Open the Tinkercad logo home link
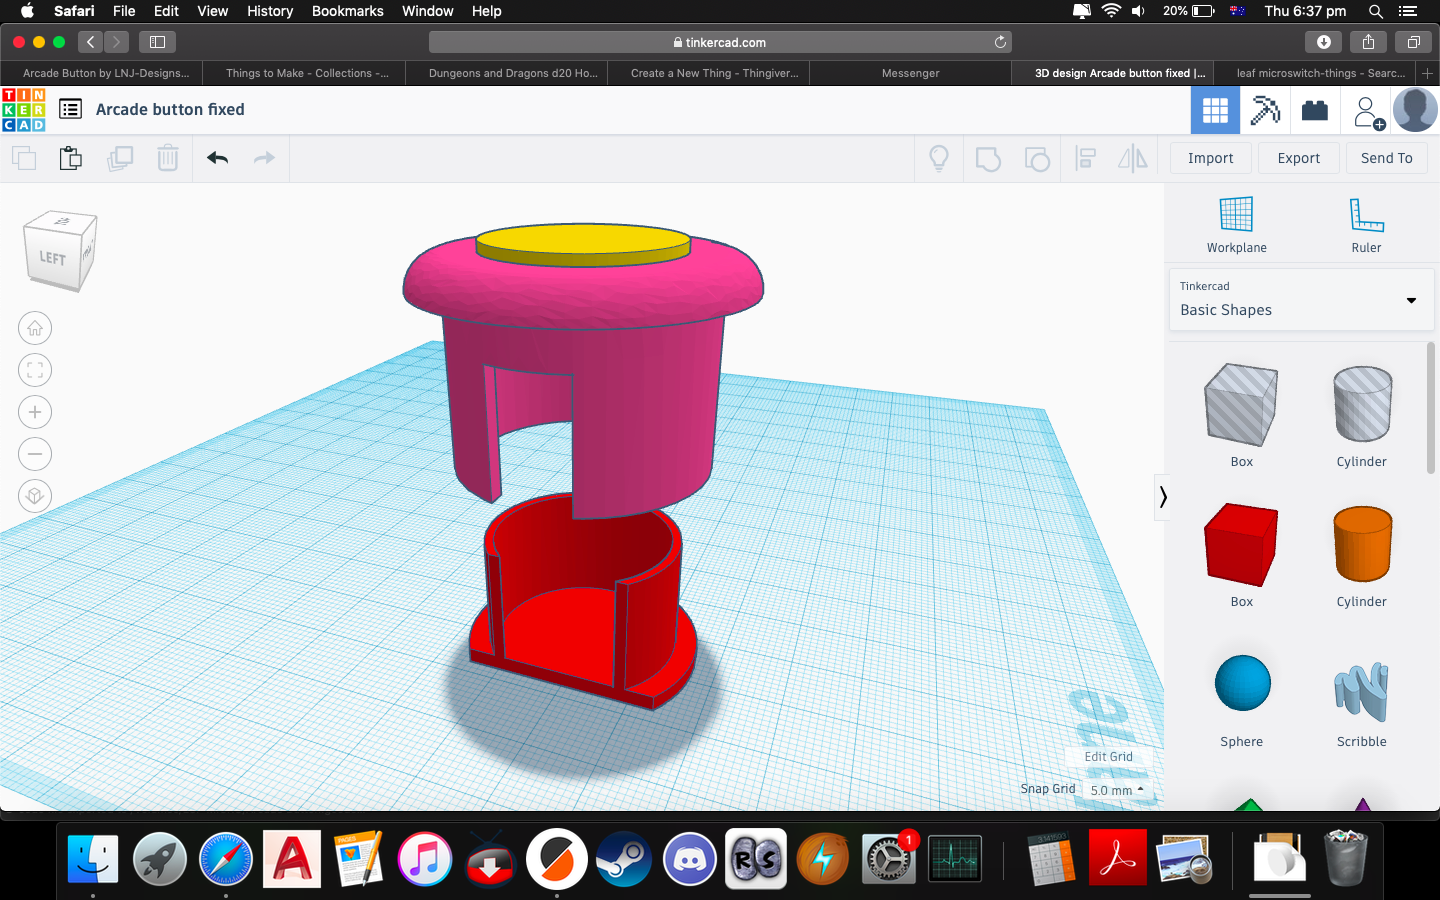 (x=23, y=110)
